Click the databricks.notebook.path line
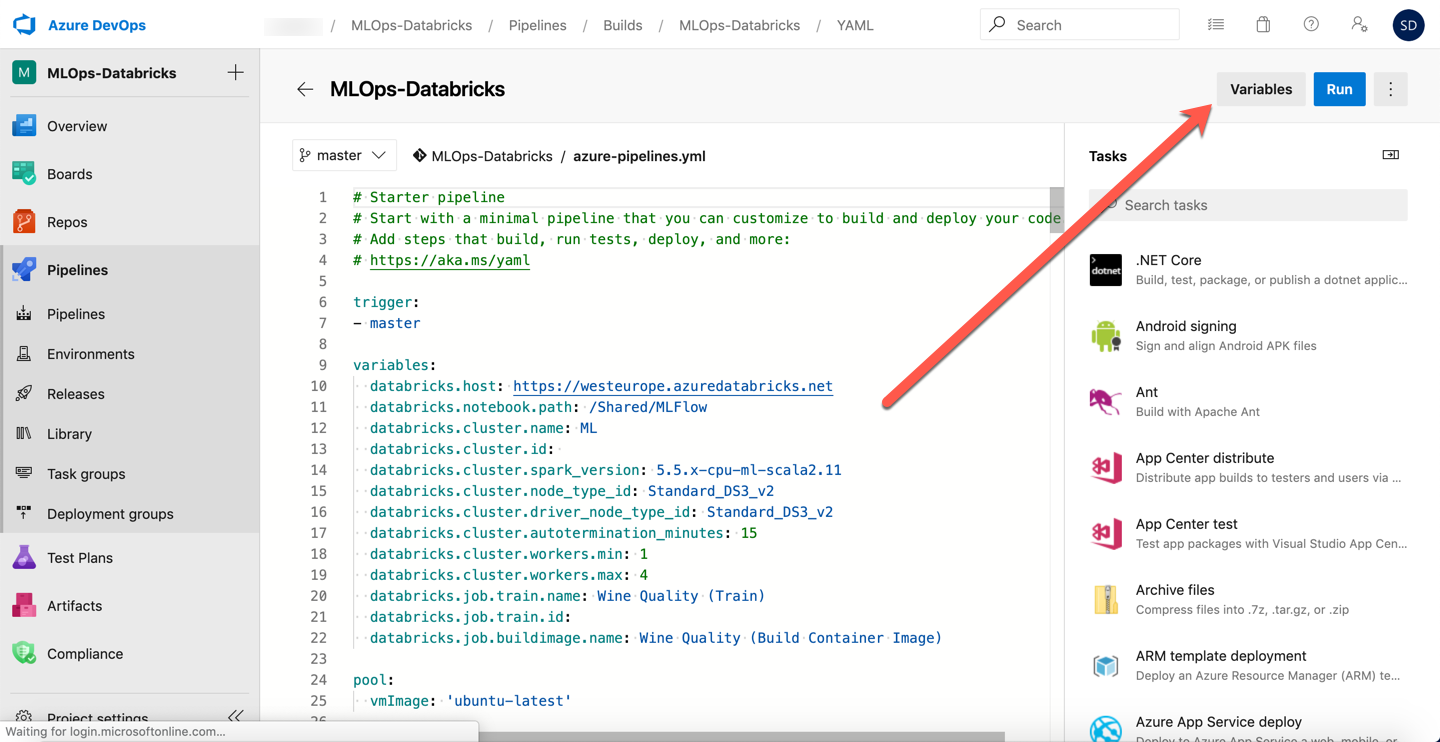The height and width of the screenshot is (742, 1440). pyautogui.click(x=539, y=407)
